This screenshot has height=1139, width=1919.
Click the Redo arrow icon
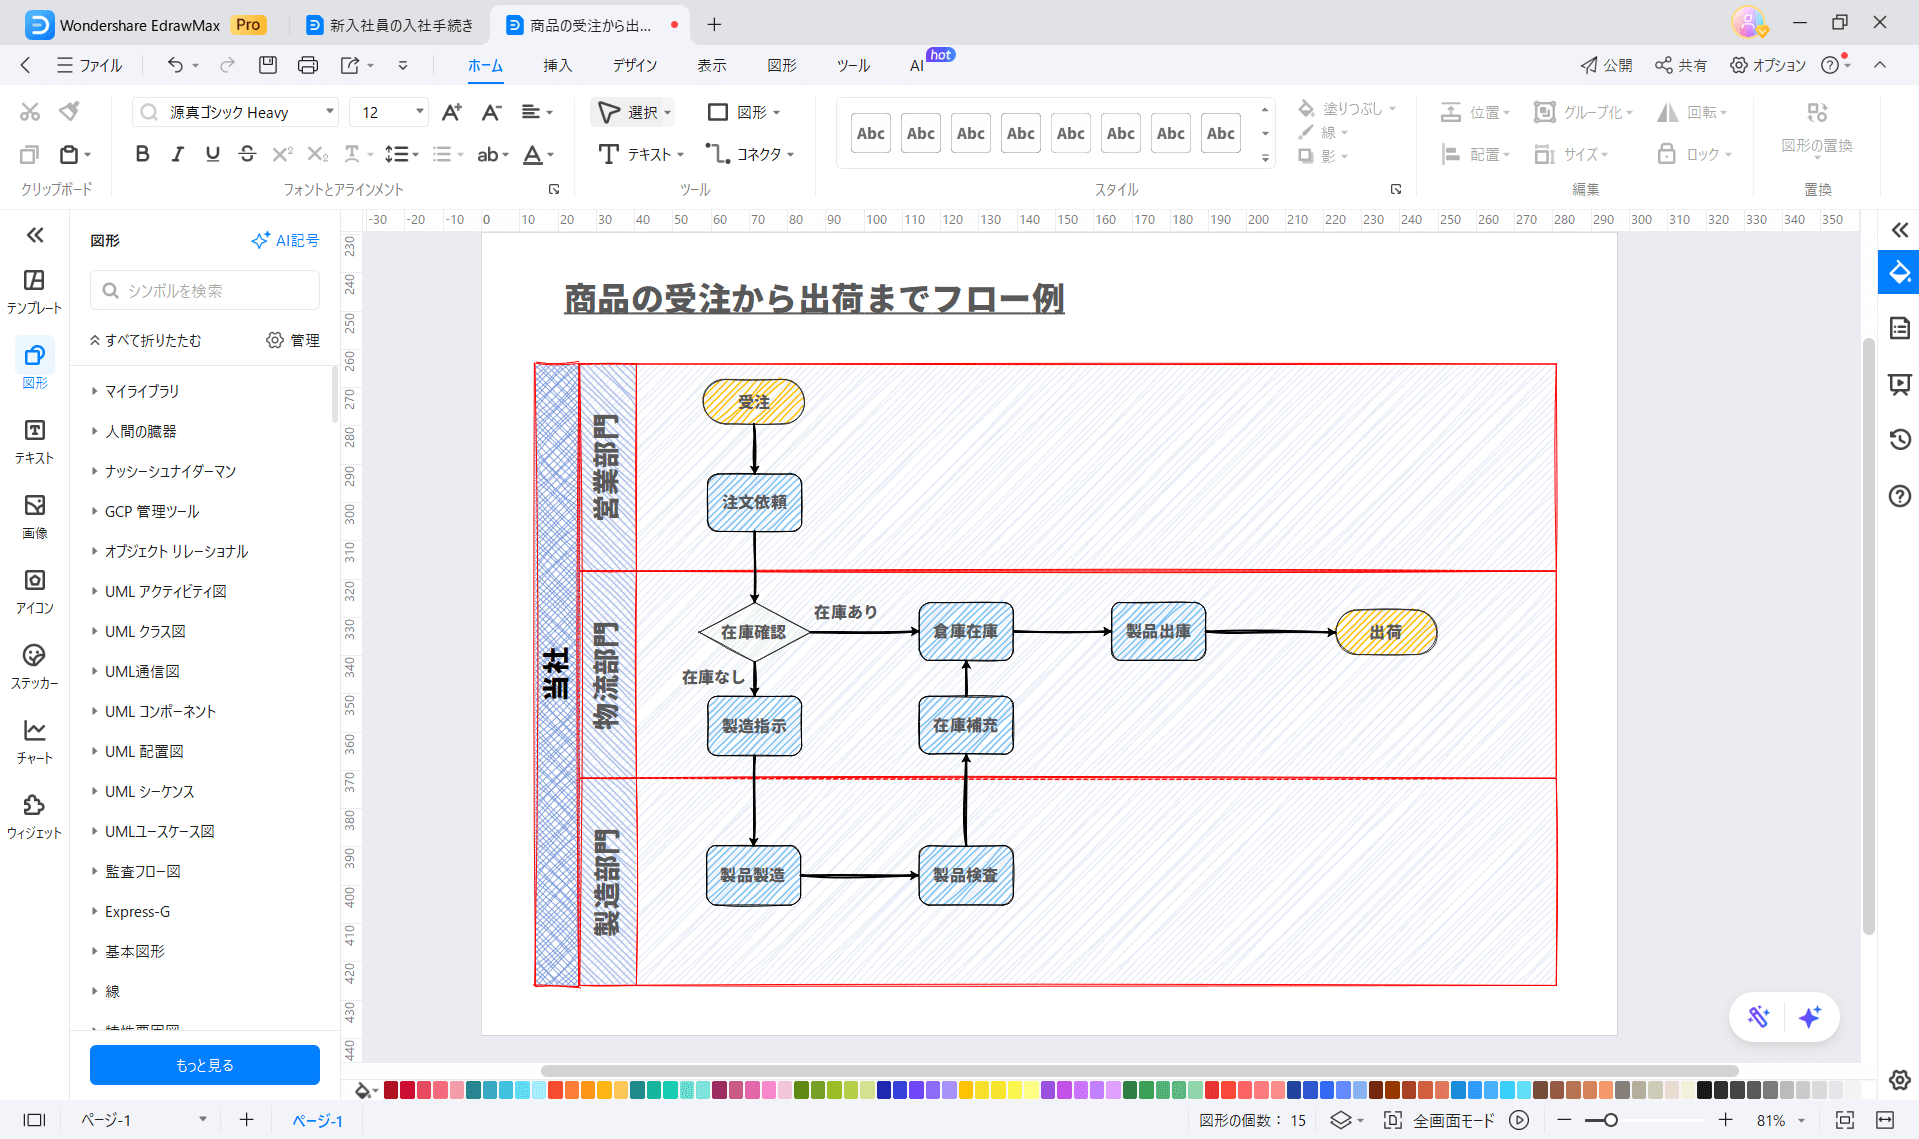(227, 65)
